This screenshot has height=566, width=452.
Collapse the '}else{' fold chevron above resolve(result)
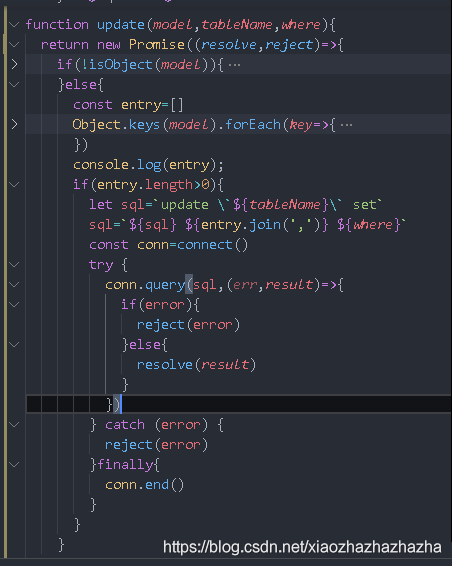tap(14, 345)
